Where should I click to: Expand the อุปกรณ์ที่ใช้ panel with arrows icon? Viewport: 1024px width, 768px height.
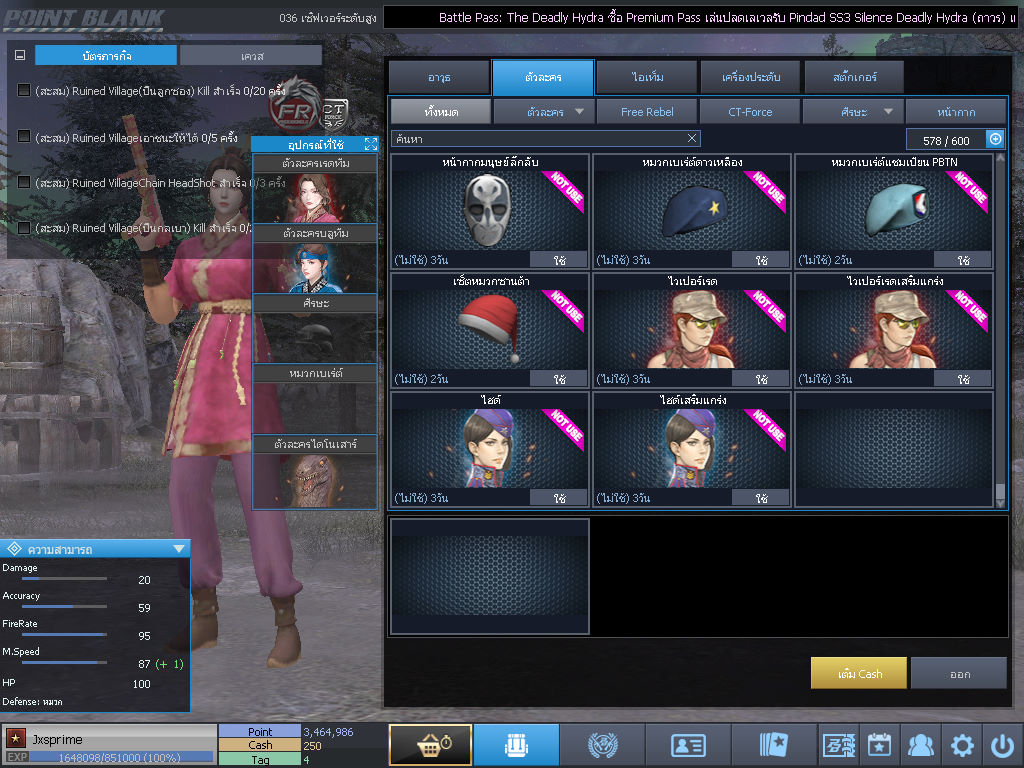[x=371, y=144]
